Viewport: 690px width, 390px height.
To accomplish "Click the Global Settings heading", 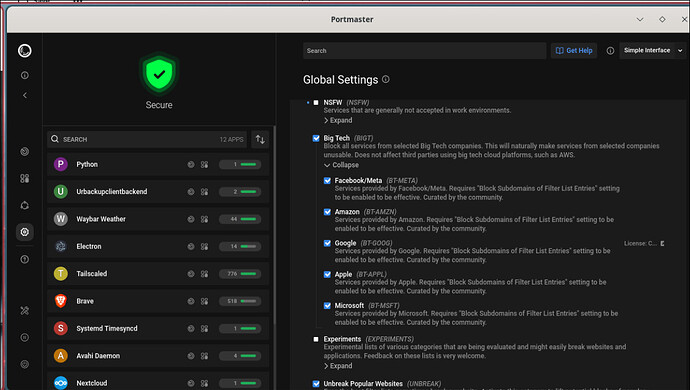I will 340,80.
